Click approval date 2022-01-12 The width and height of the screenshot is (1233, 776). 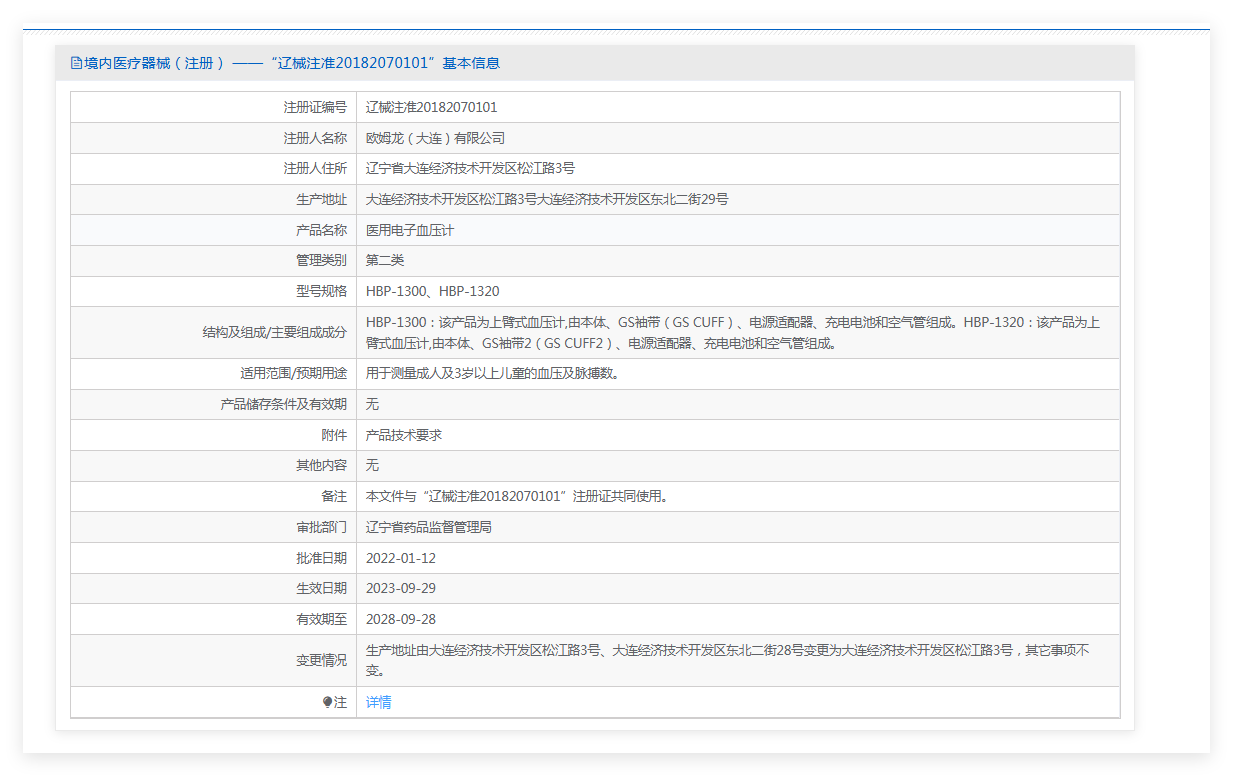[x=401, y=558]
